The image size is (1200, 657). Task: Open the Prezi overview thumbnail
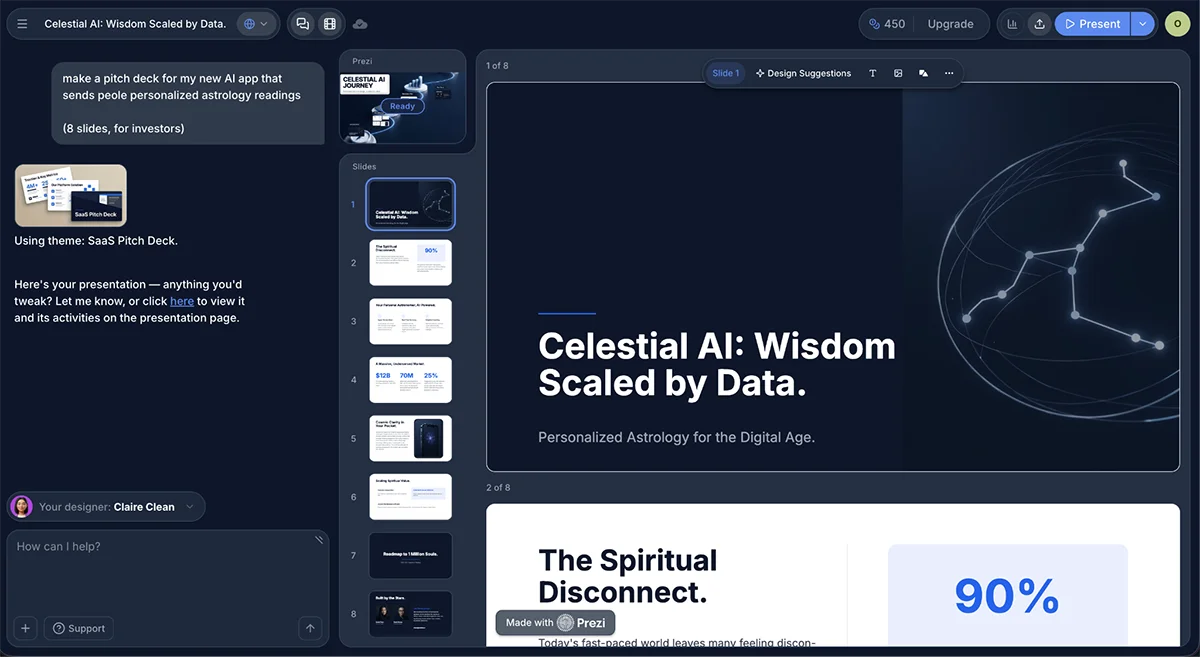point(403,107)
